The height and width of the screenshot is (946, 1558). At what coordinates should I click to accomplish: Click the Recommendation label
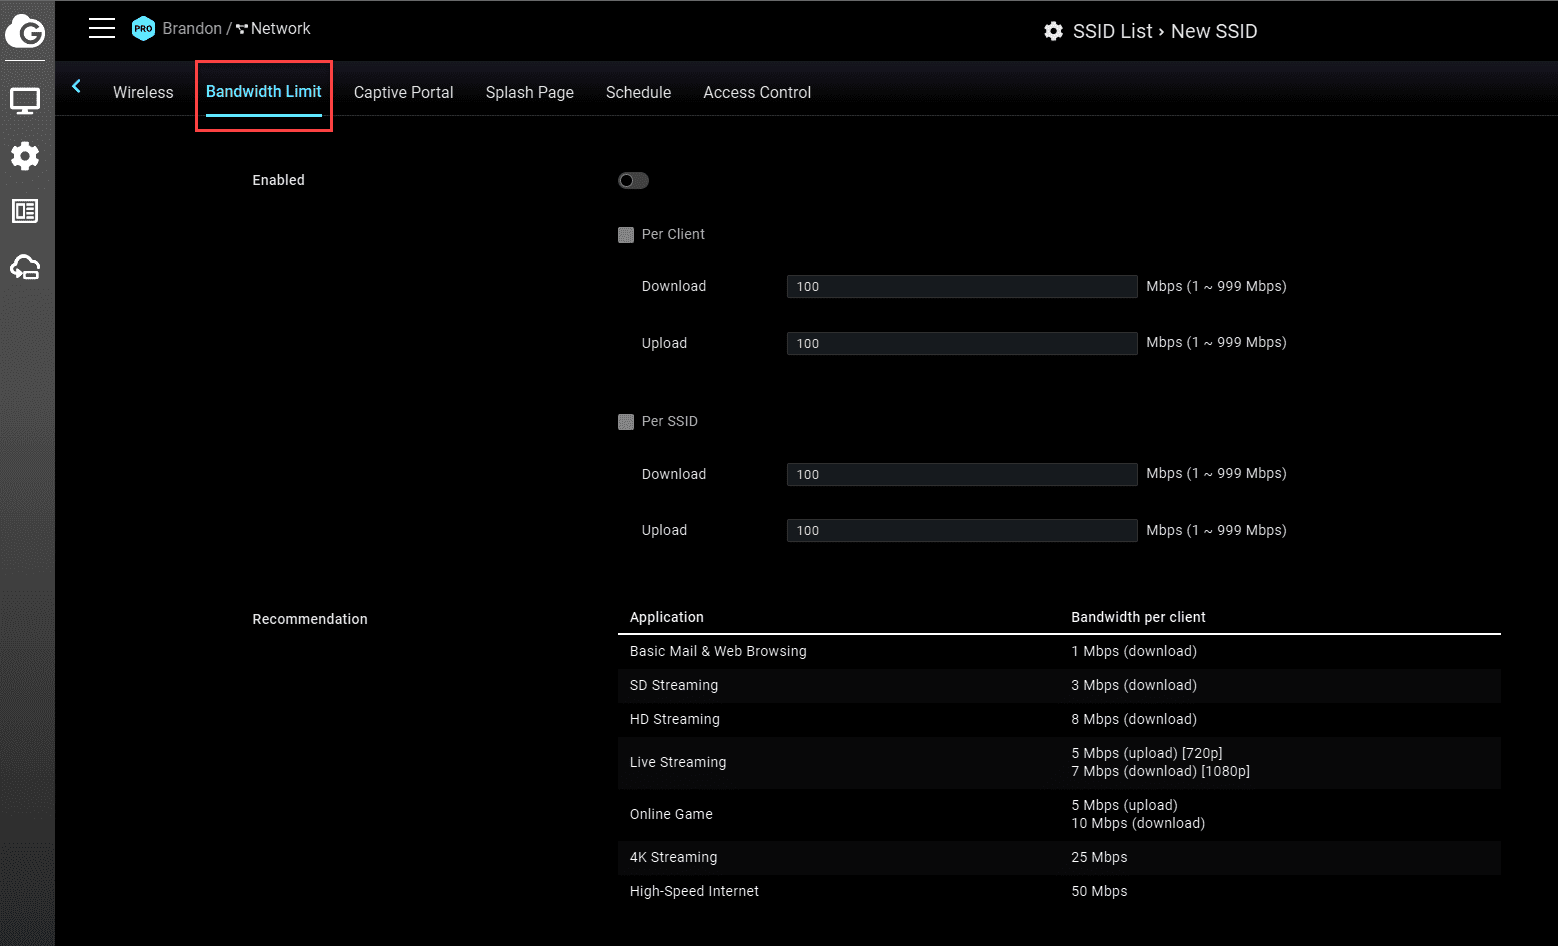pyautogui.click(x=310, y=619)
